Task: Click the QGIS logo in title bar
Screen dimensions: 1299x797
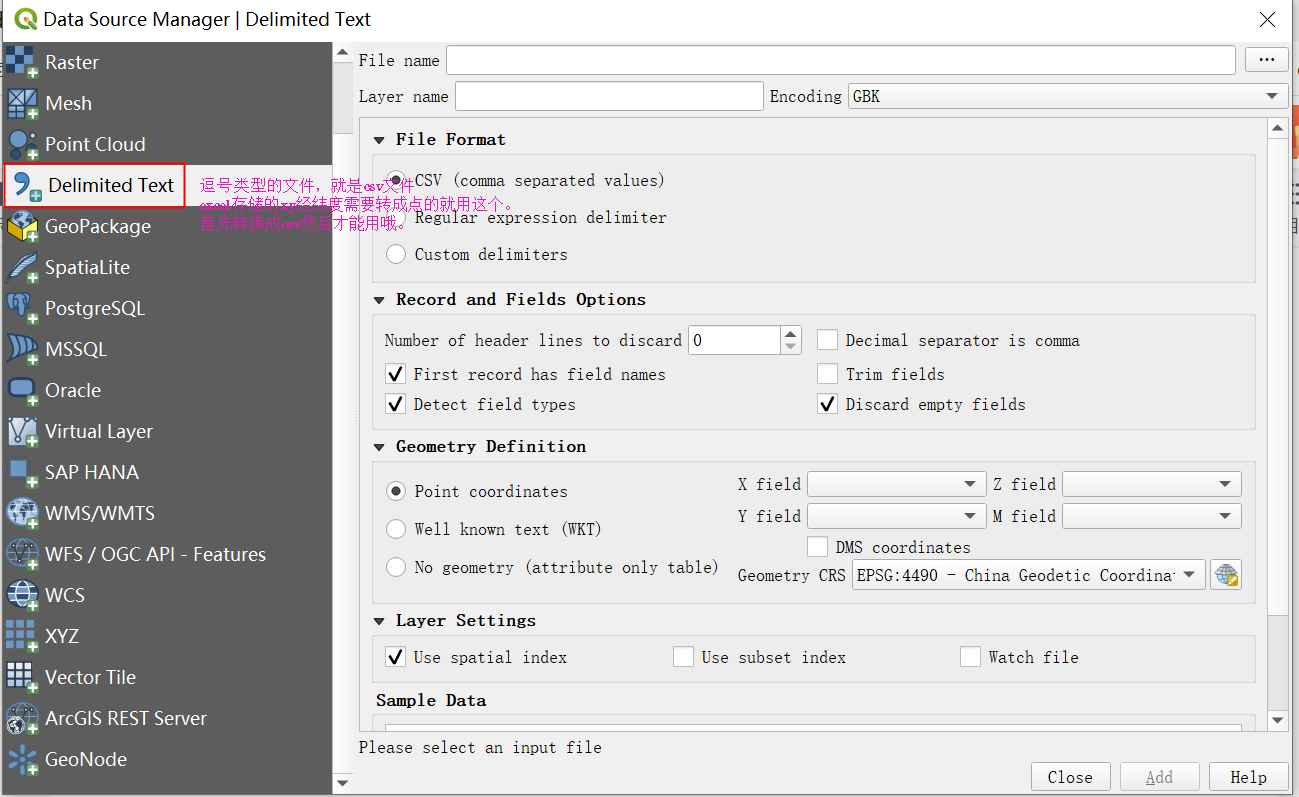Action: 24,19
